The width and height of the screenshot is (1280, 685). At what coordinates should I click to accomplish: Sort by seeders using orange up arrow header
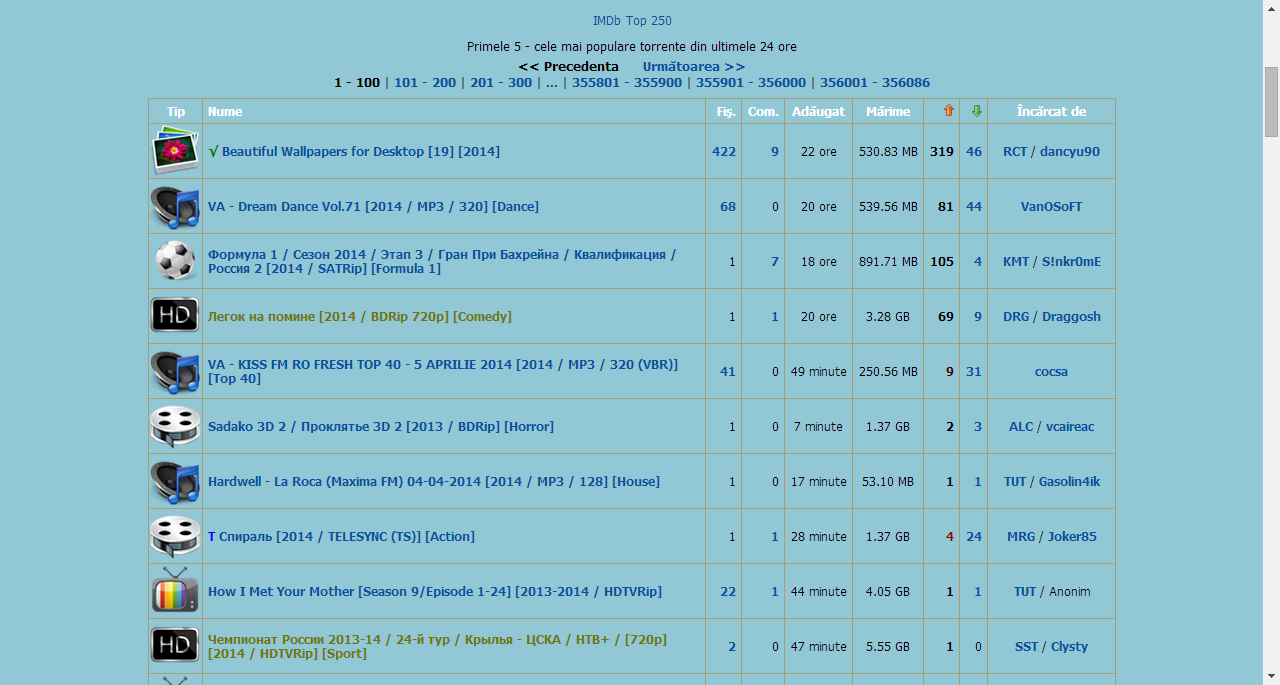[949, 111]
